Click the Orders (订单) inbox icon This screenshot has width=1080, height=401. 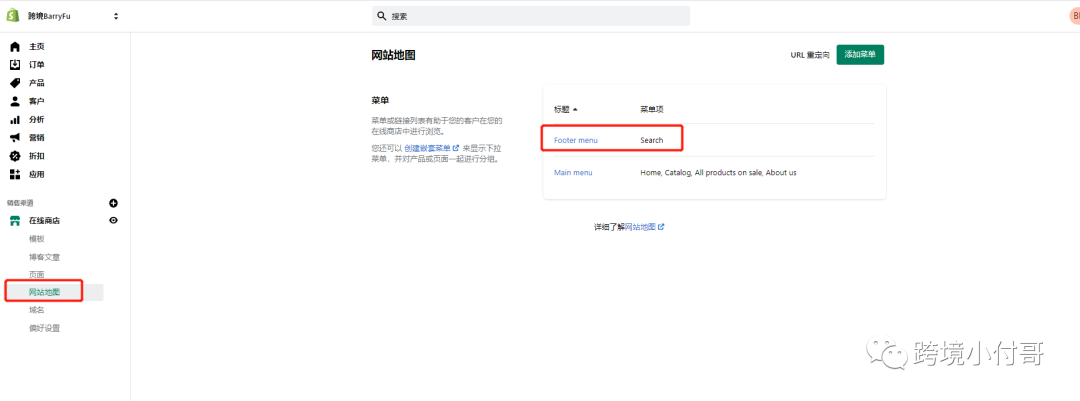pyautogui.click(x=15, y=65)
